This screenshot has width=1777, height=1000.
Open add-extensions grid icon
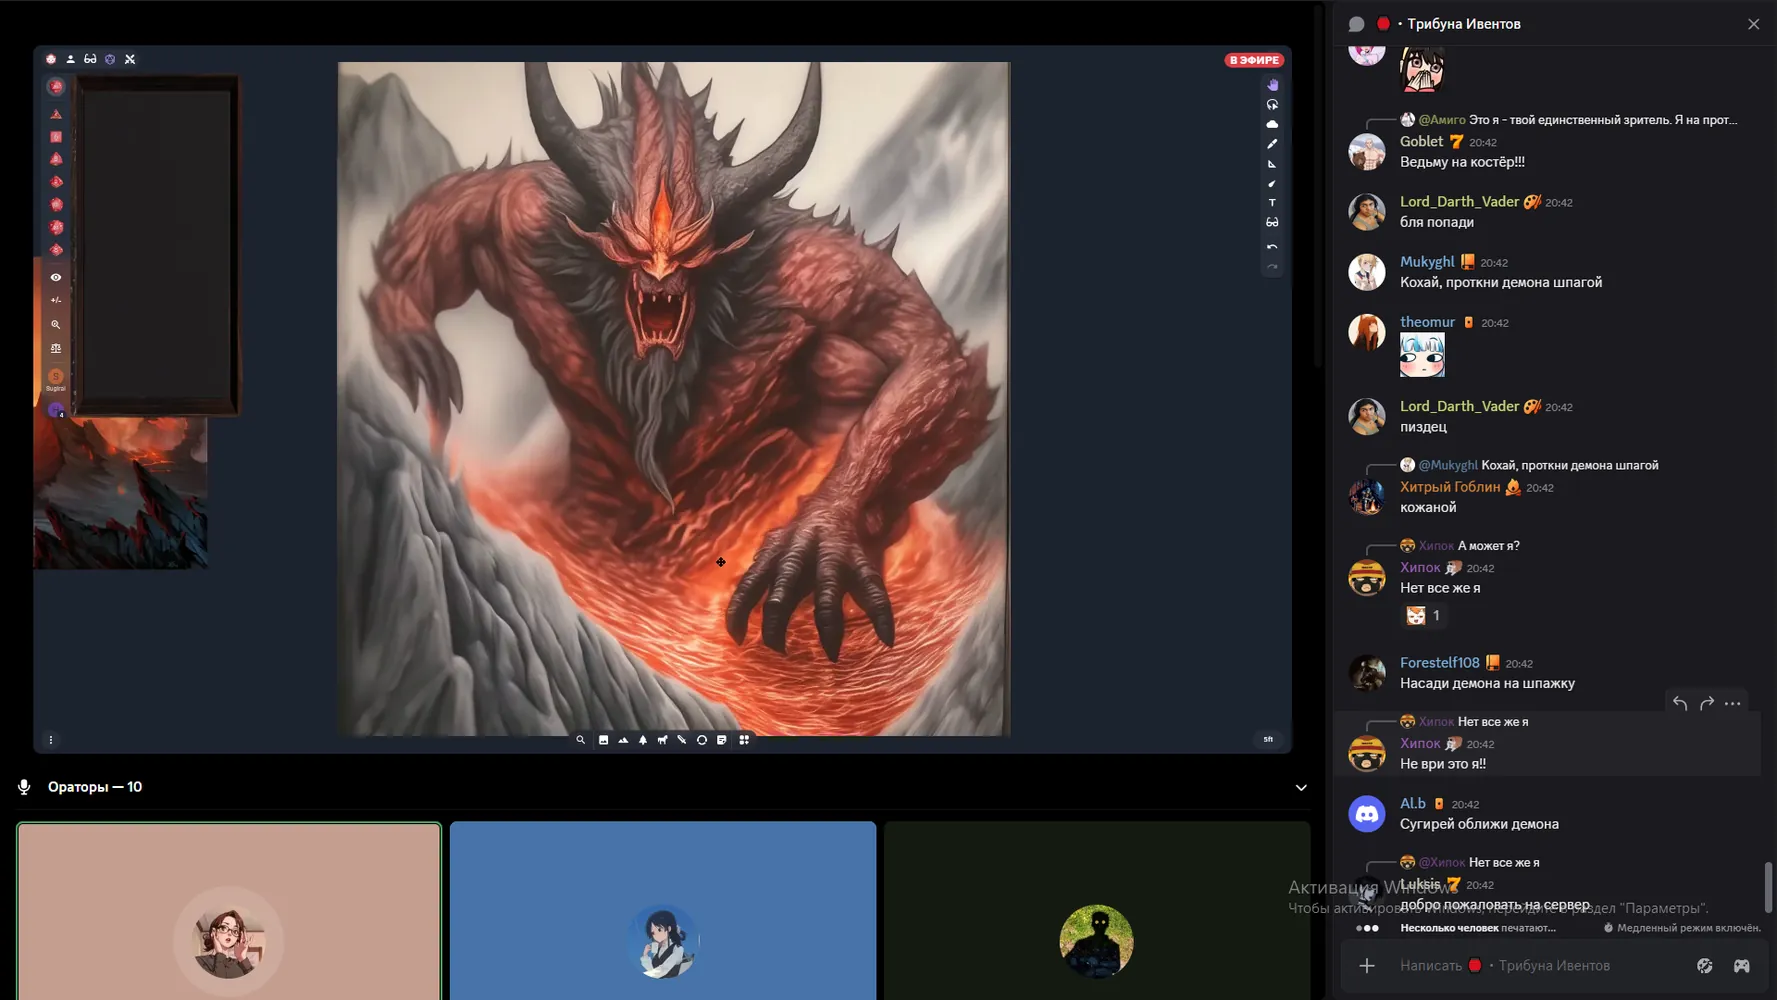point(744,740)
